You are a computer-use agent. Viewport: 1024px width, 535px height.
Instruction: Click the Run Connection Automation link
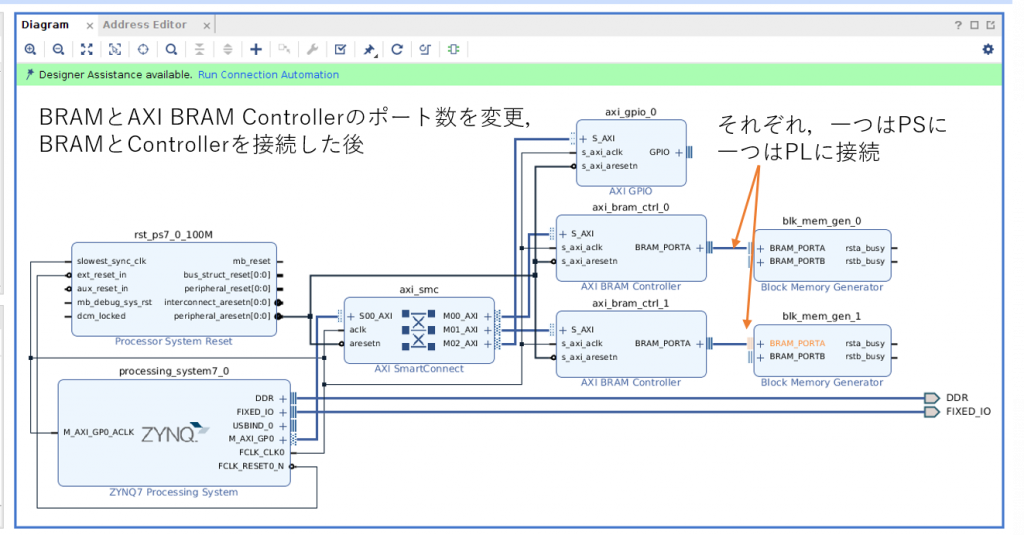268,75
